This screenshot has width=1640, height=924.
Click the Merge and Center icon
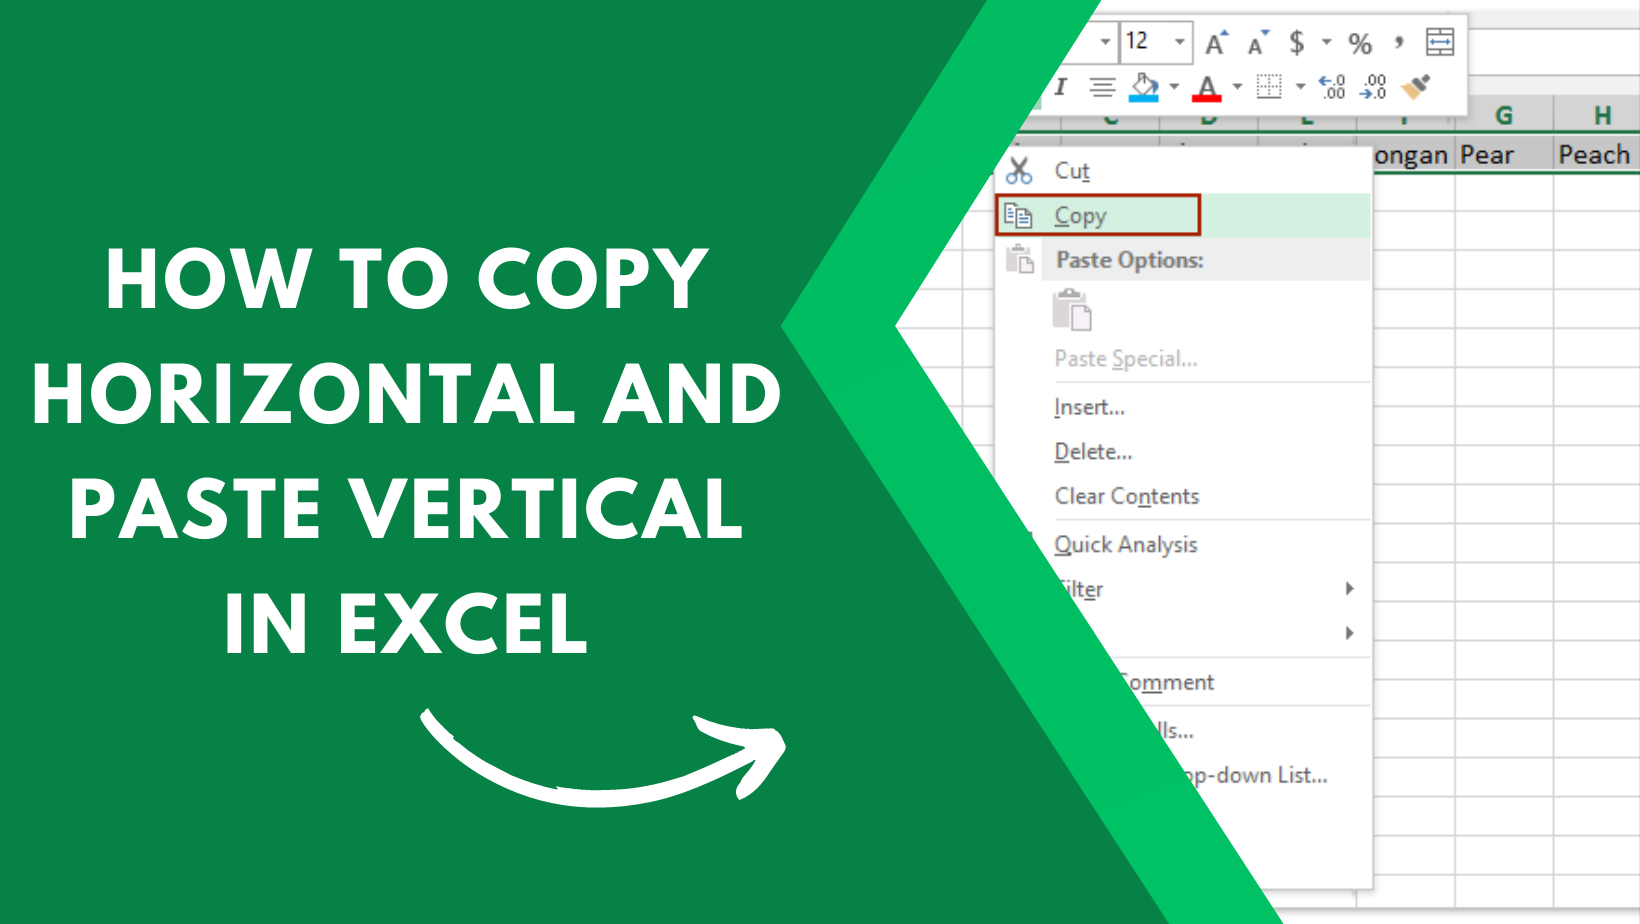1440,42
